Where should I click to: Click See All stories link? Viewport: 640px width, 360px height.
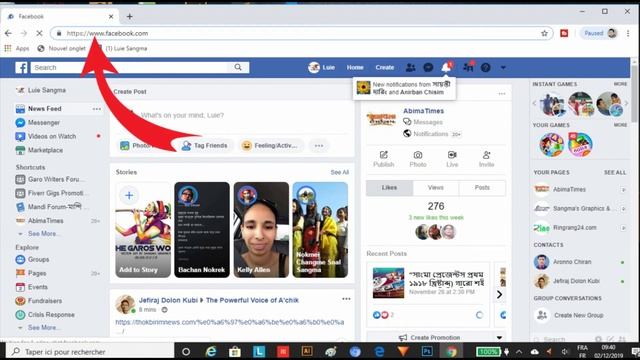point(340,172)
